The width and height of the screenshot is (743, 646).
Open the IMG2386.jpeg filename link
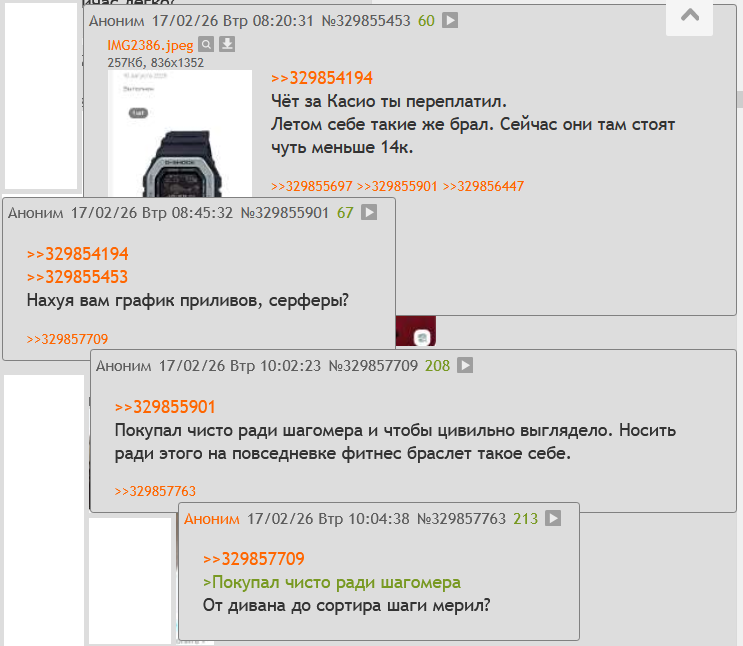tap(150, 45)
